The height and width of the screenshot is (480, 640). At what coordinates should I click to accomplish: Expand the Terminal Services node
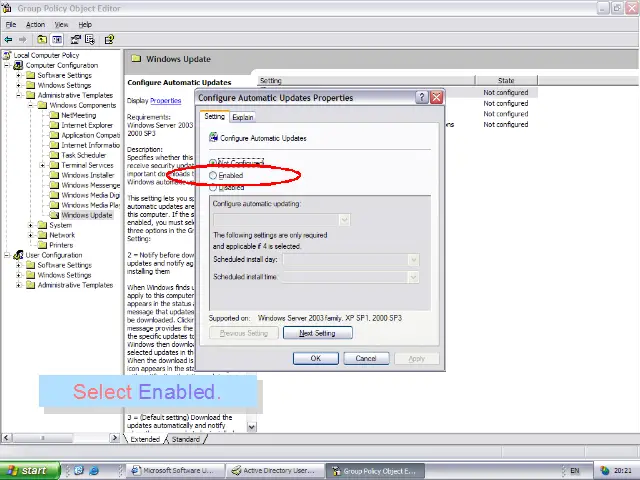[42, 165]
